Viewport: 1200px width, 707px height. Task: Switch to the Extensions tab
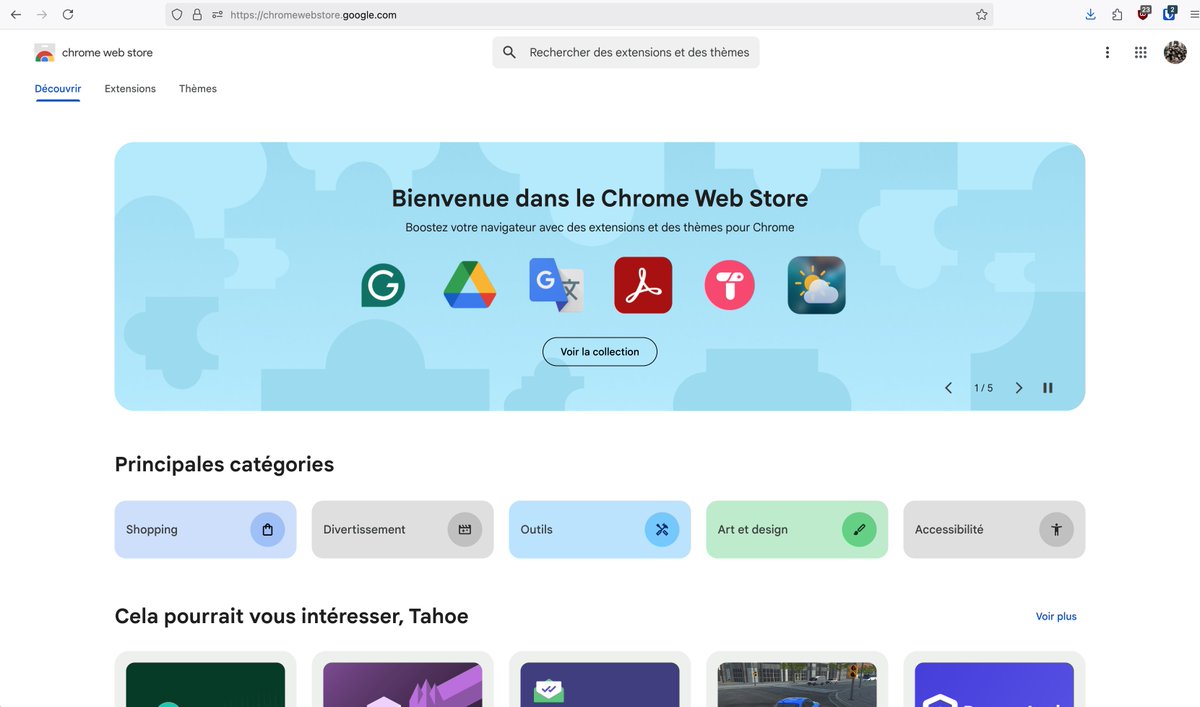pyautogui.click(x=129, y=88)
